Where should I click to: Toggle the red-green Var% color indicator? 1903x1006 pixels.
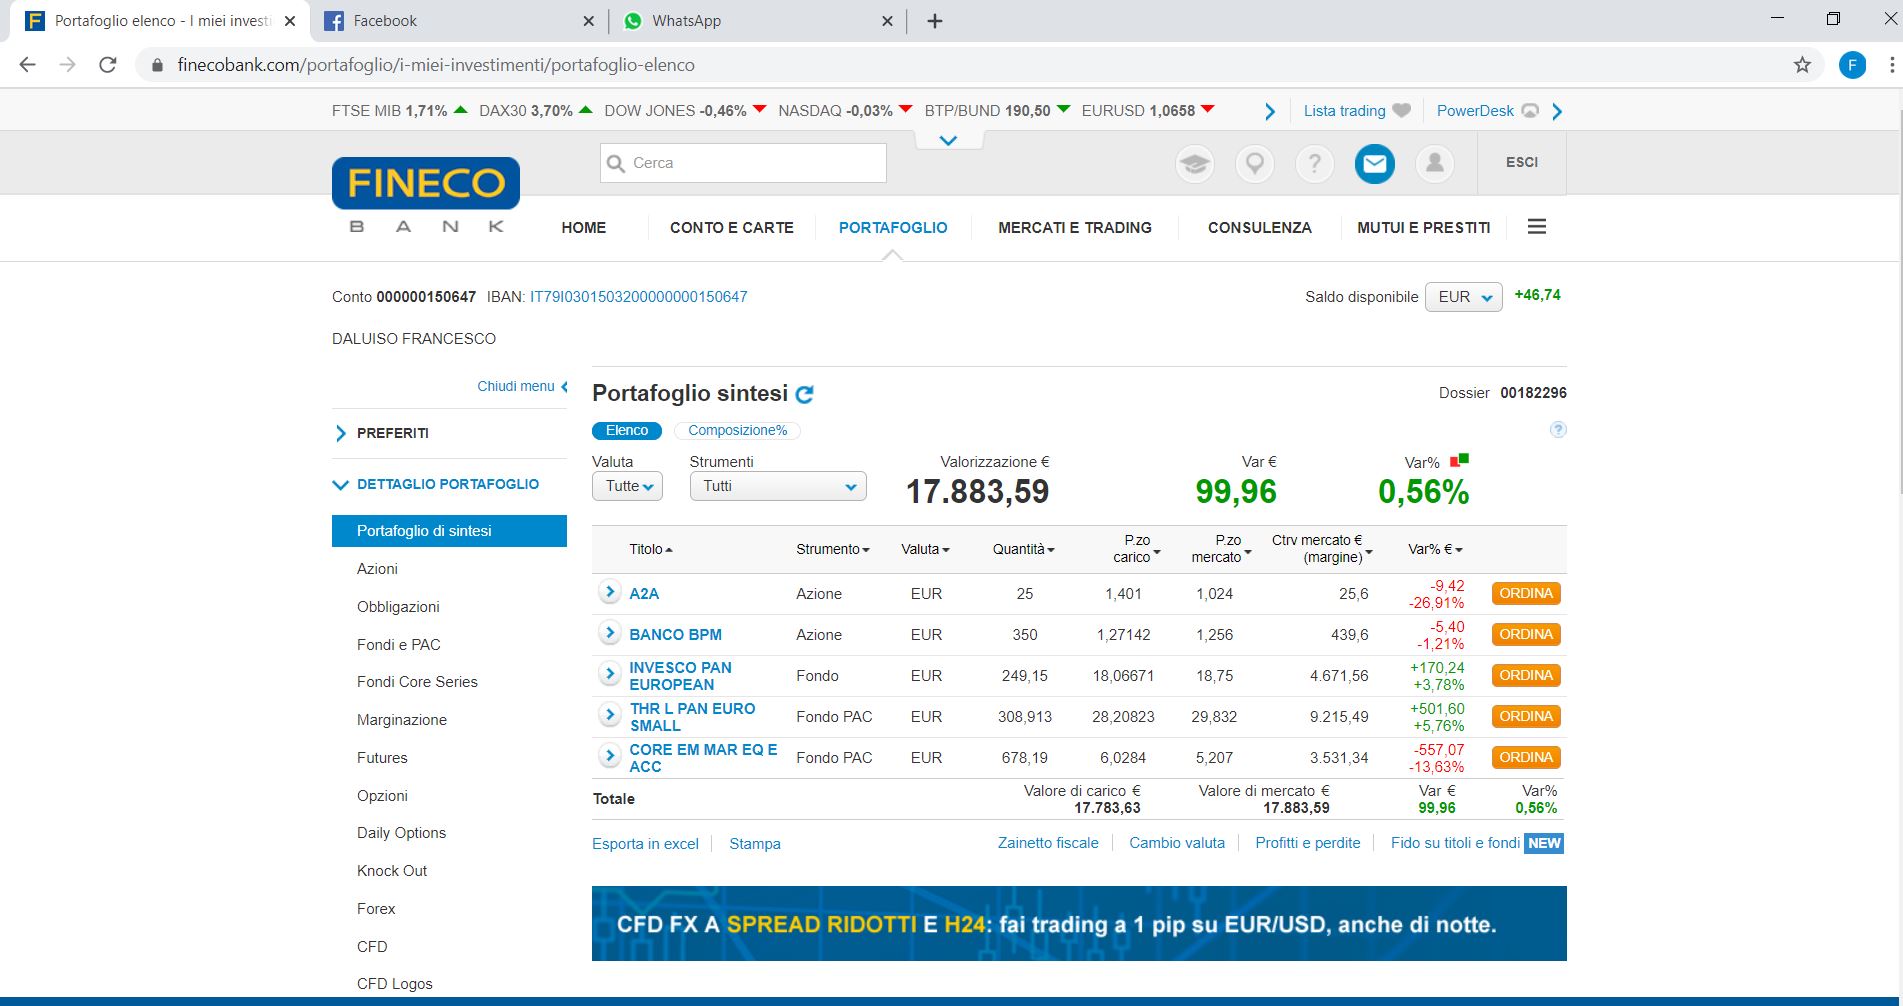pyautogui.click(x=1459, y=460)
